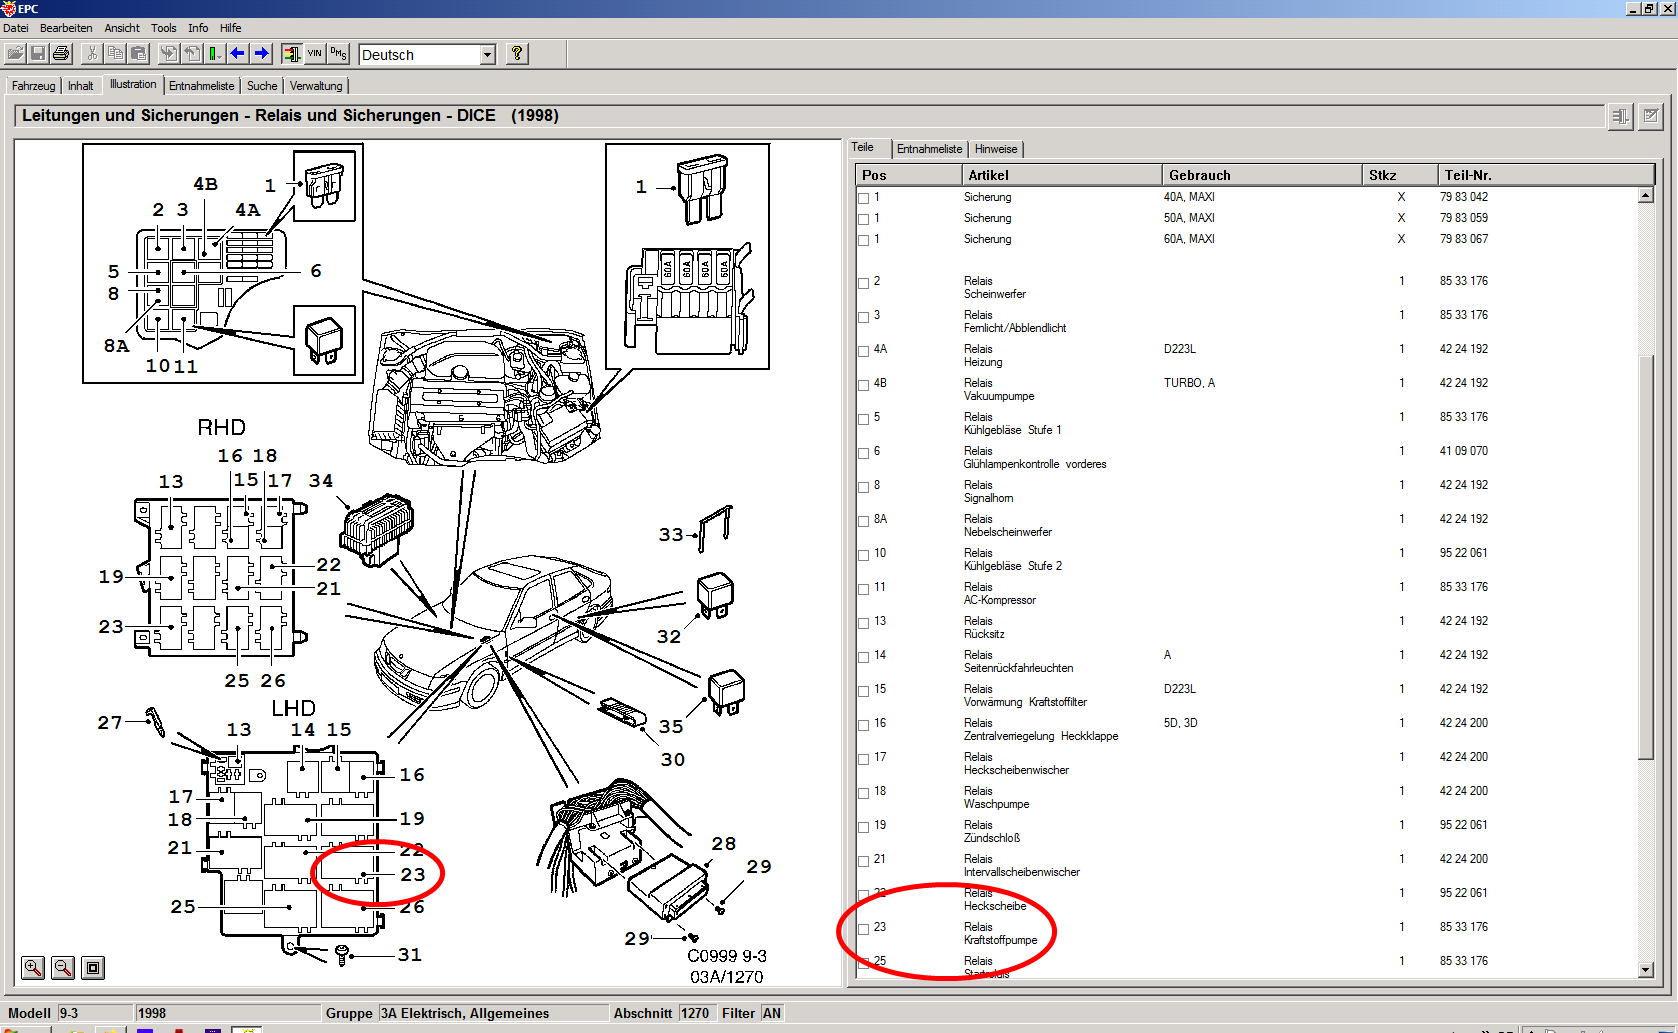Click the Save diskette icon
1678x1033 pixels.
point(38,54)
